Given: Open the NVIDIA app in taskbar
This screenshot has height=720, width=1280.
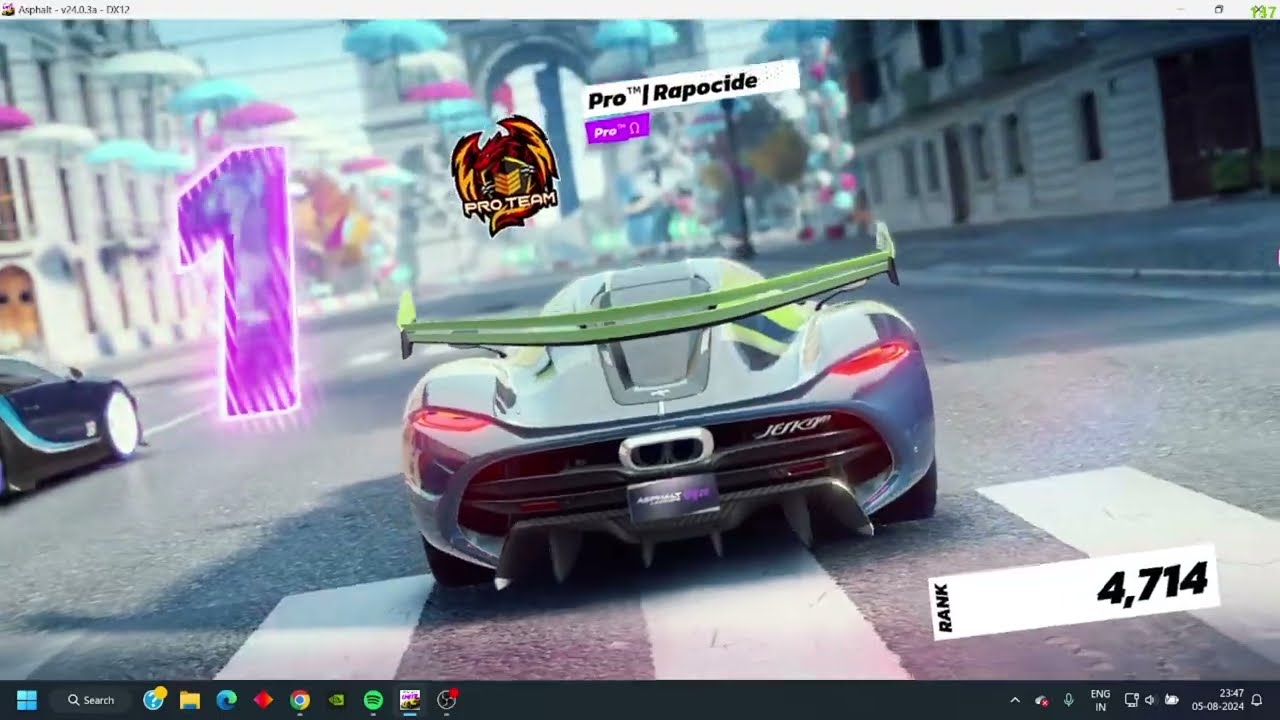Looking at the screenshot, I should click(337, 700).
